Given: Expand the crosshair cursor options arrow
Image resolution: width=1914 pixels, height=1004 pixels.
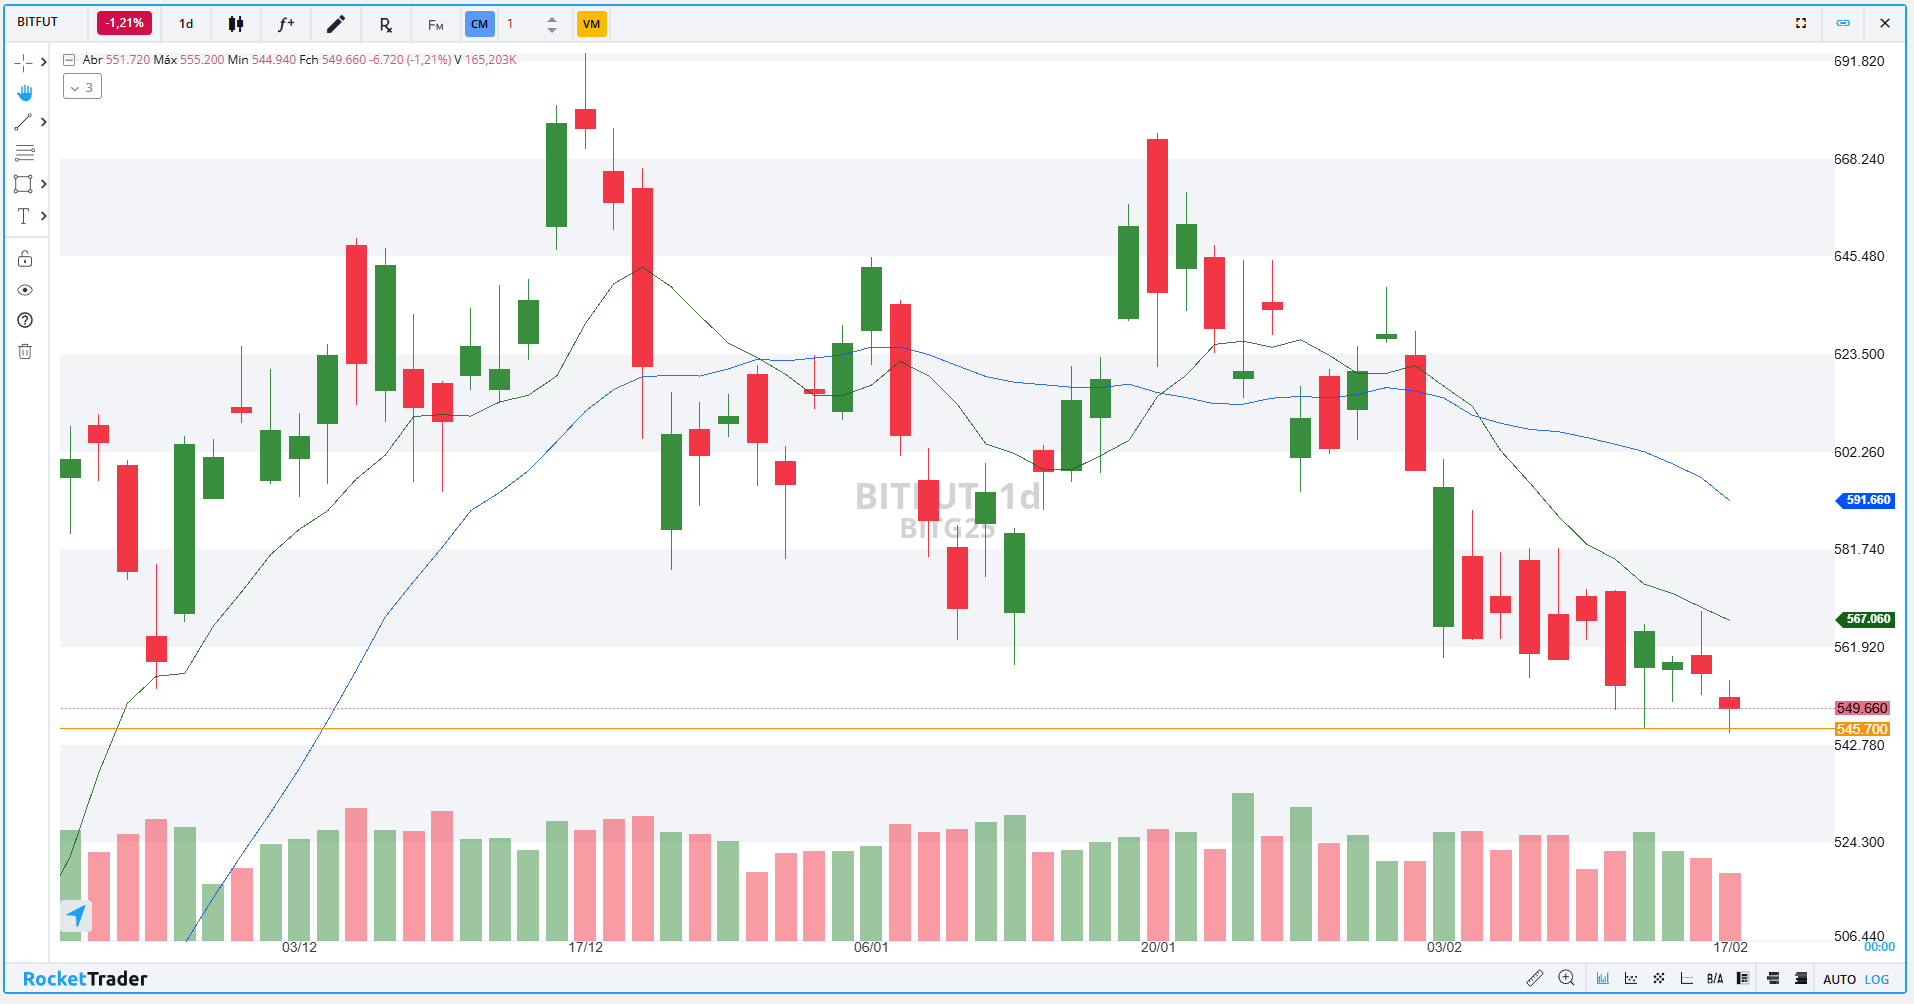Looking at the screenshot, I should pos(43,62).
